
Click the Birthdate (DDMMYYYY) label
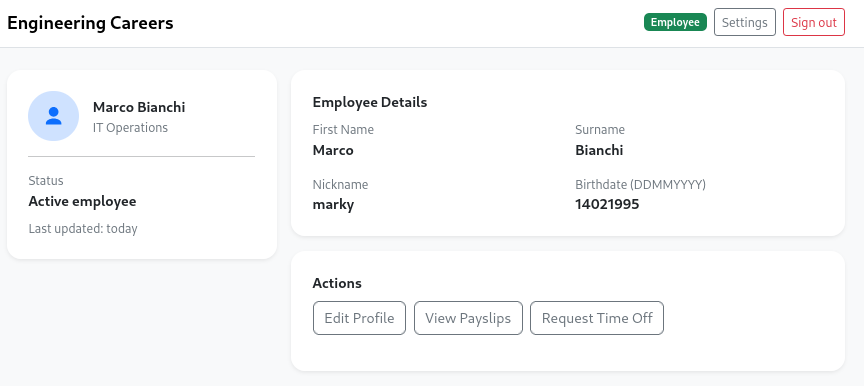[x=640, y=184]
